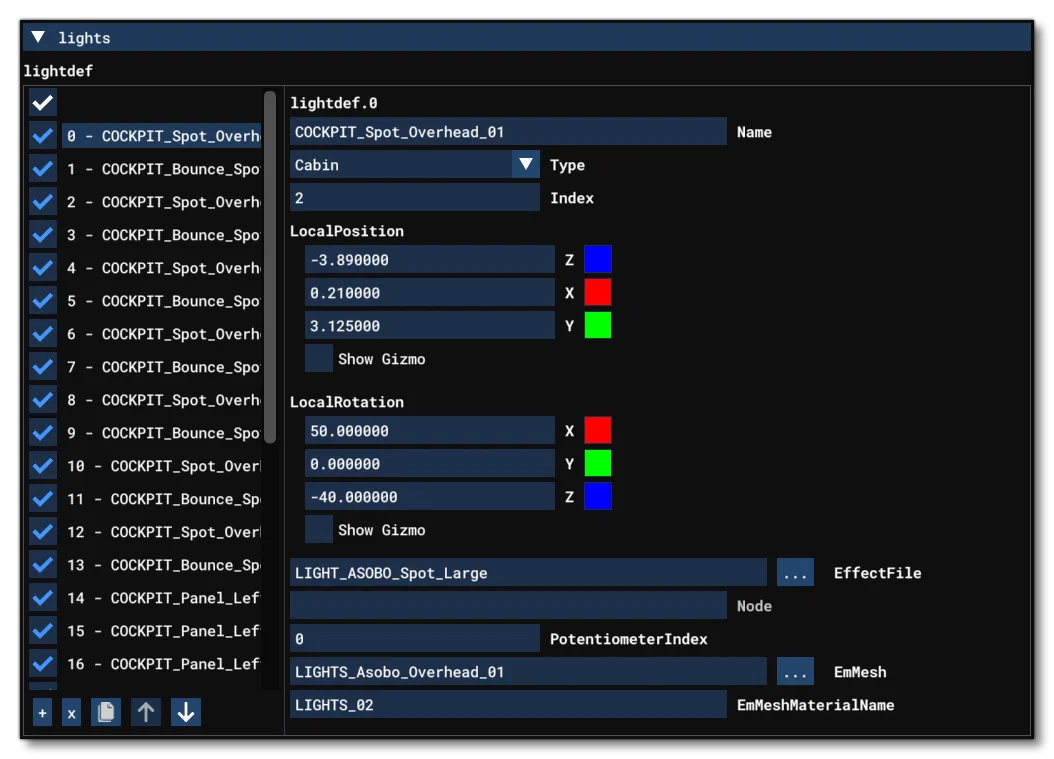
Task: Toggle checkbox for lightdef 10
Action: coord(42,466)
